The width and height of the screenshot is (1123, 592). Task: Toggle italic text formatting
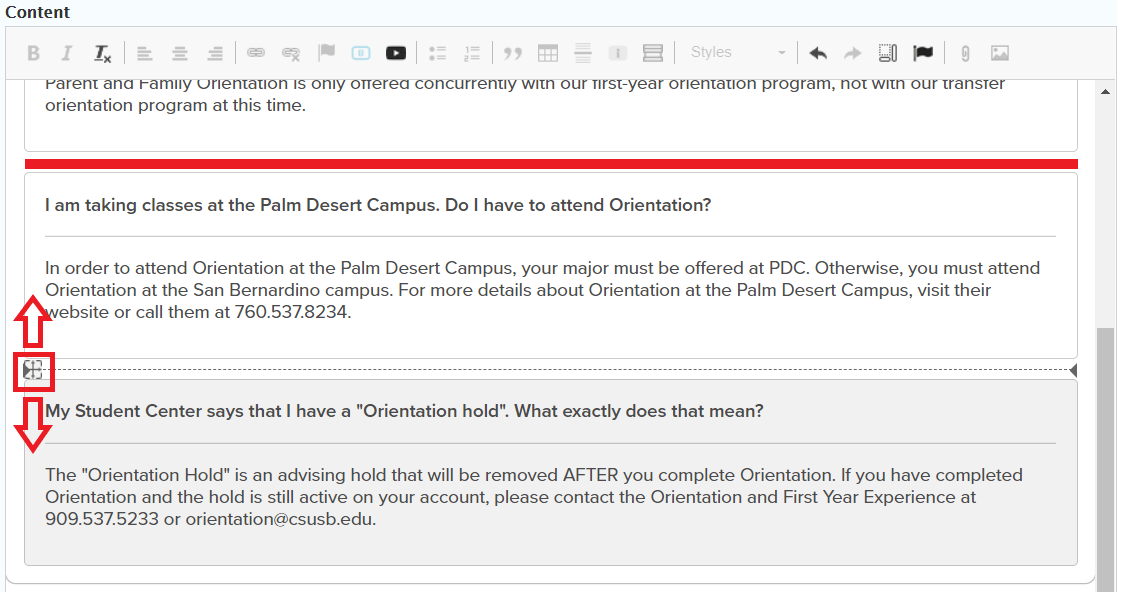pos(67,53)
